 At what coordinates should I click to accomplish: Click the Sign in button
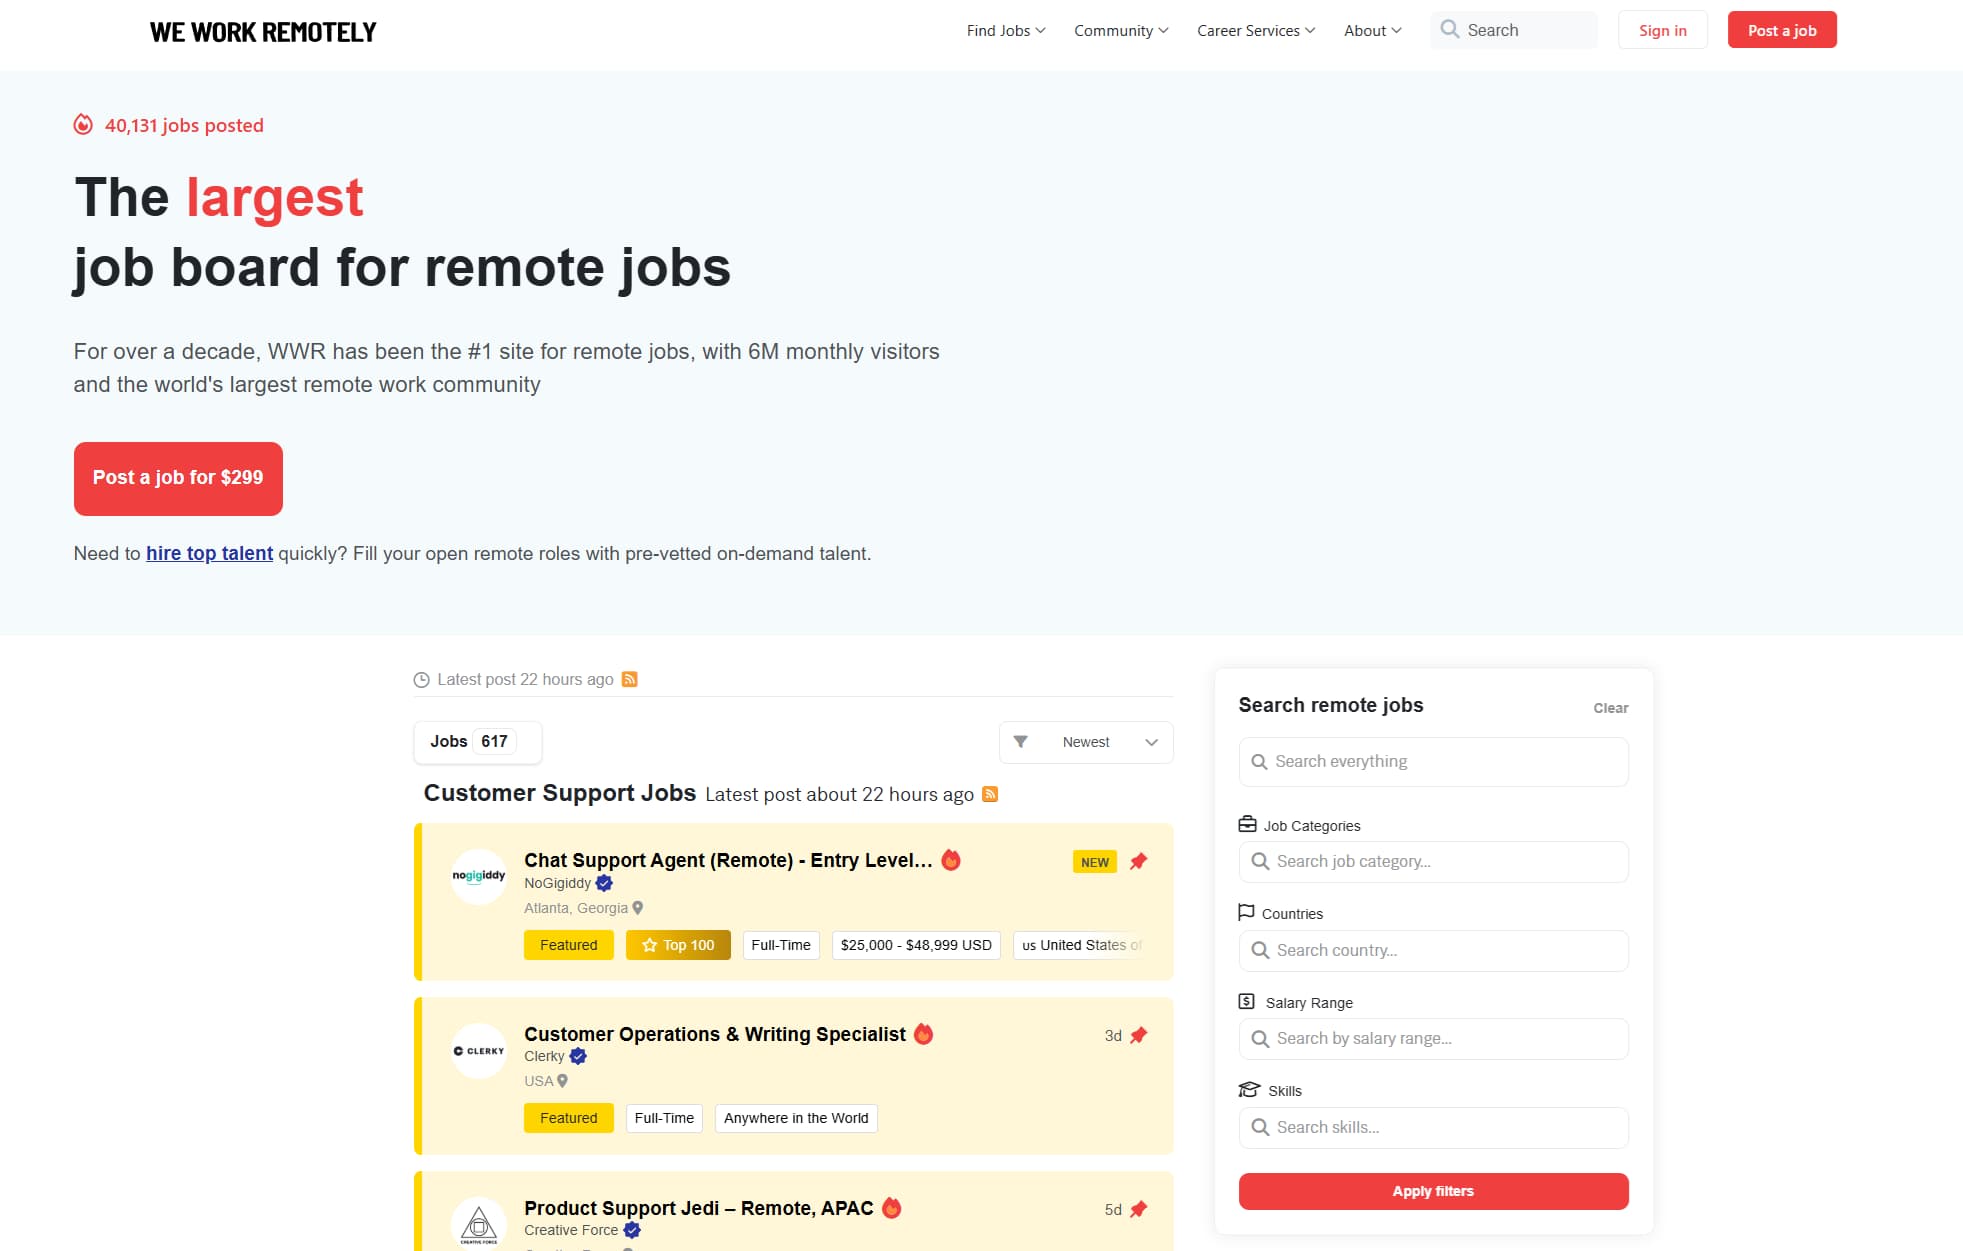click(x=1662, y=30)
